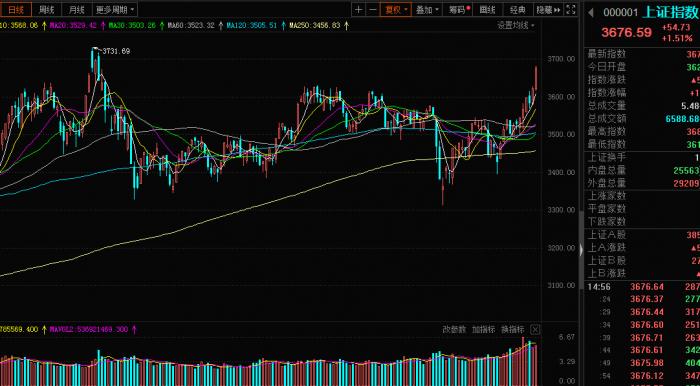Click the 隐藏 double-arrow button
Image resolution: width=700 pixels, height=386 pixels.
coord(548,9)
